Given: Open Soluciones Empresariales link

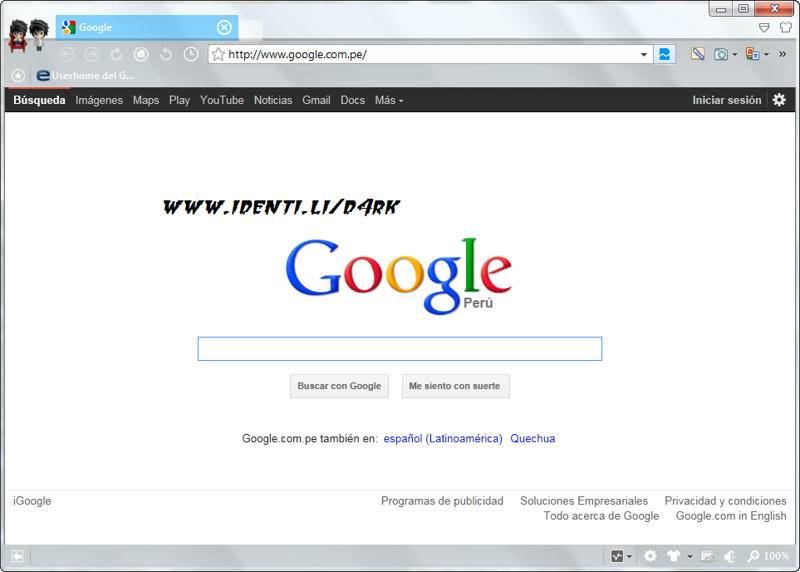Looking at the screenshot, I should click(x=584, y=501).
